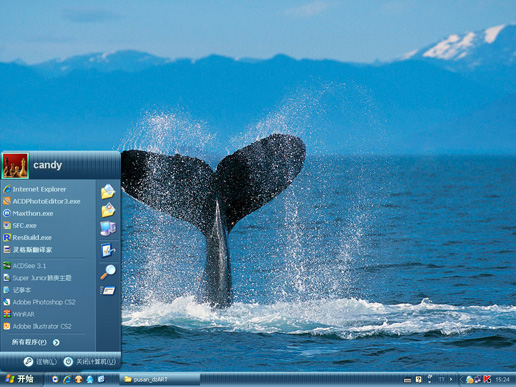Launch Adobe Photoshop CS2 from Start menu

click(39, 302)
